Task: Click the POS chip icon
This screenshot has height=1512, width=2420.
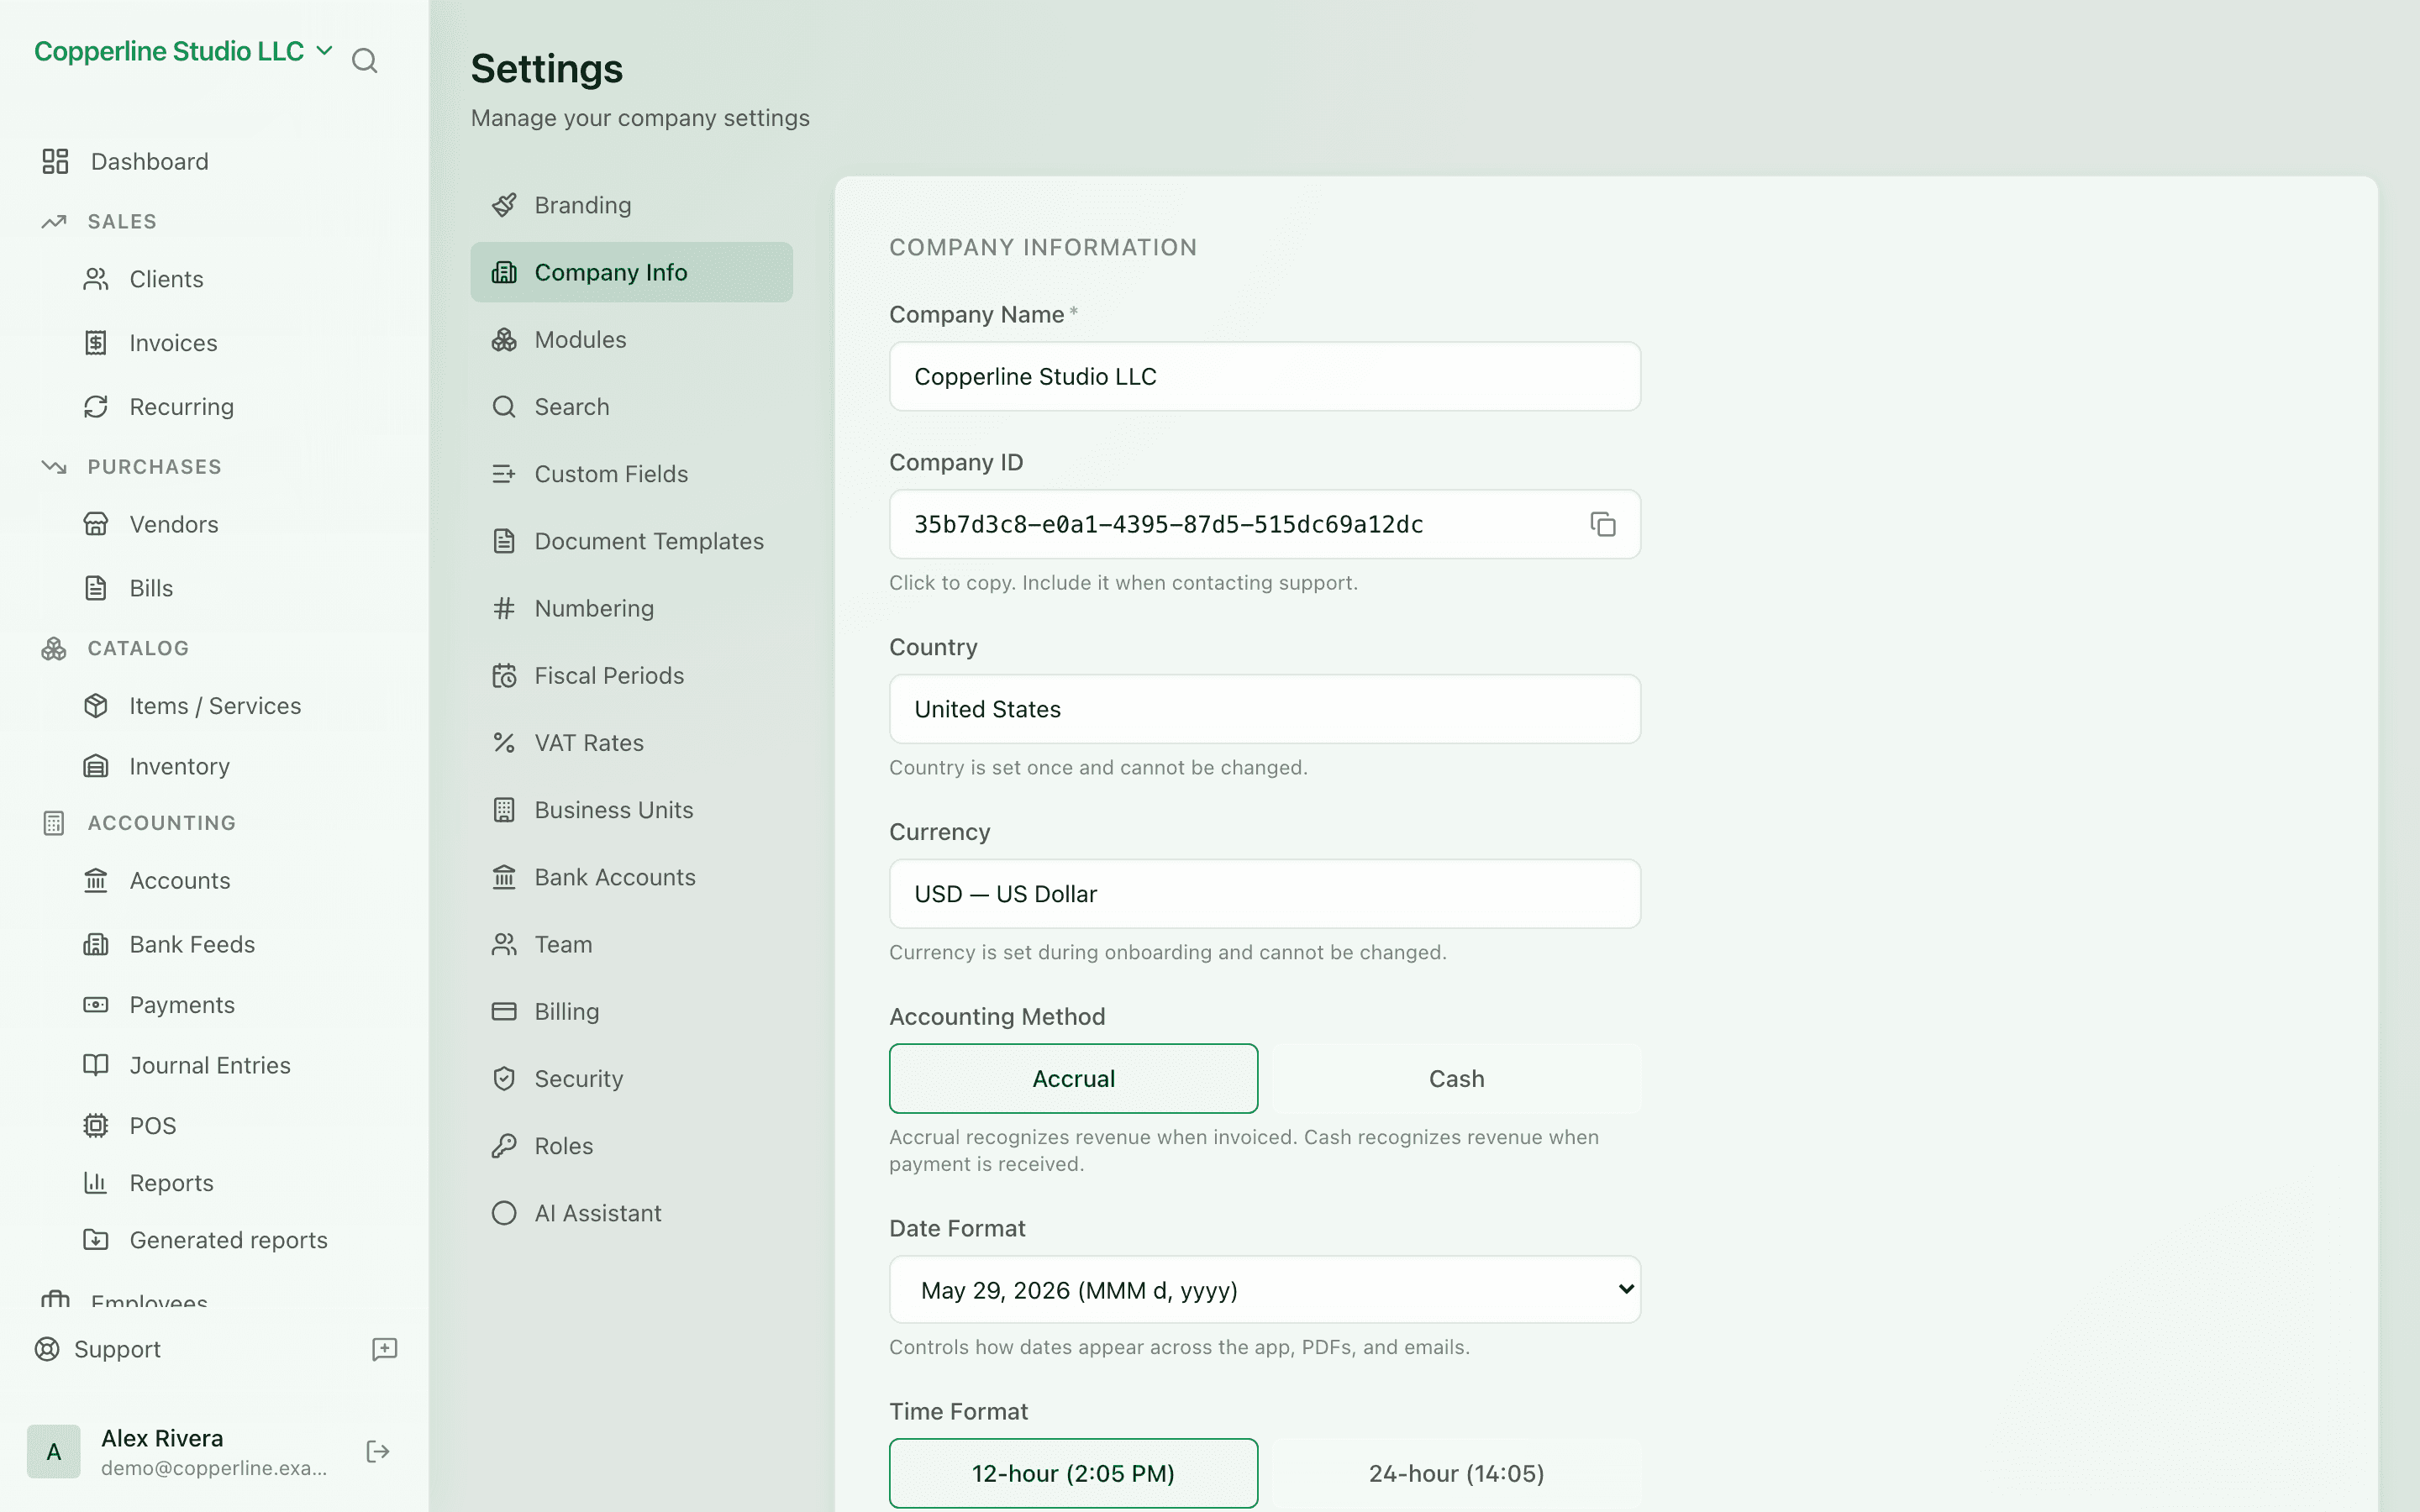Action: click(96, 1126)
